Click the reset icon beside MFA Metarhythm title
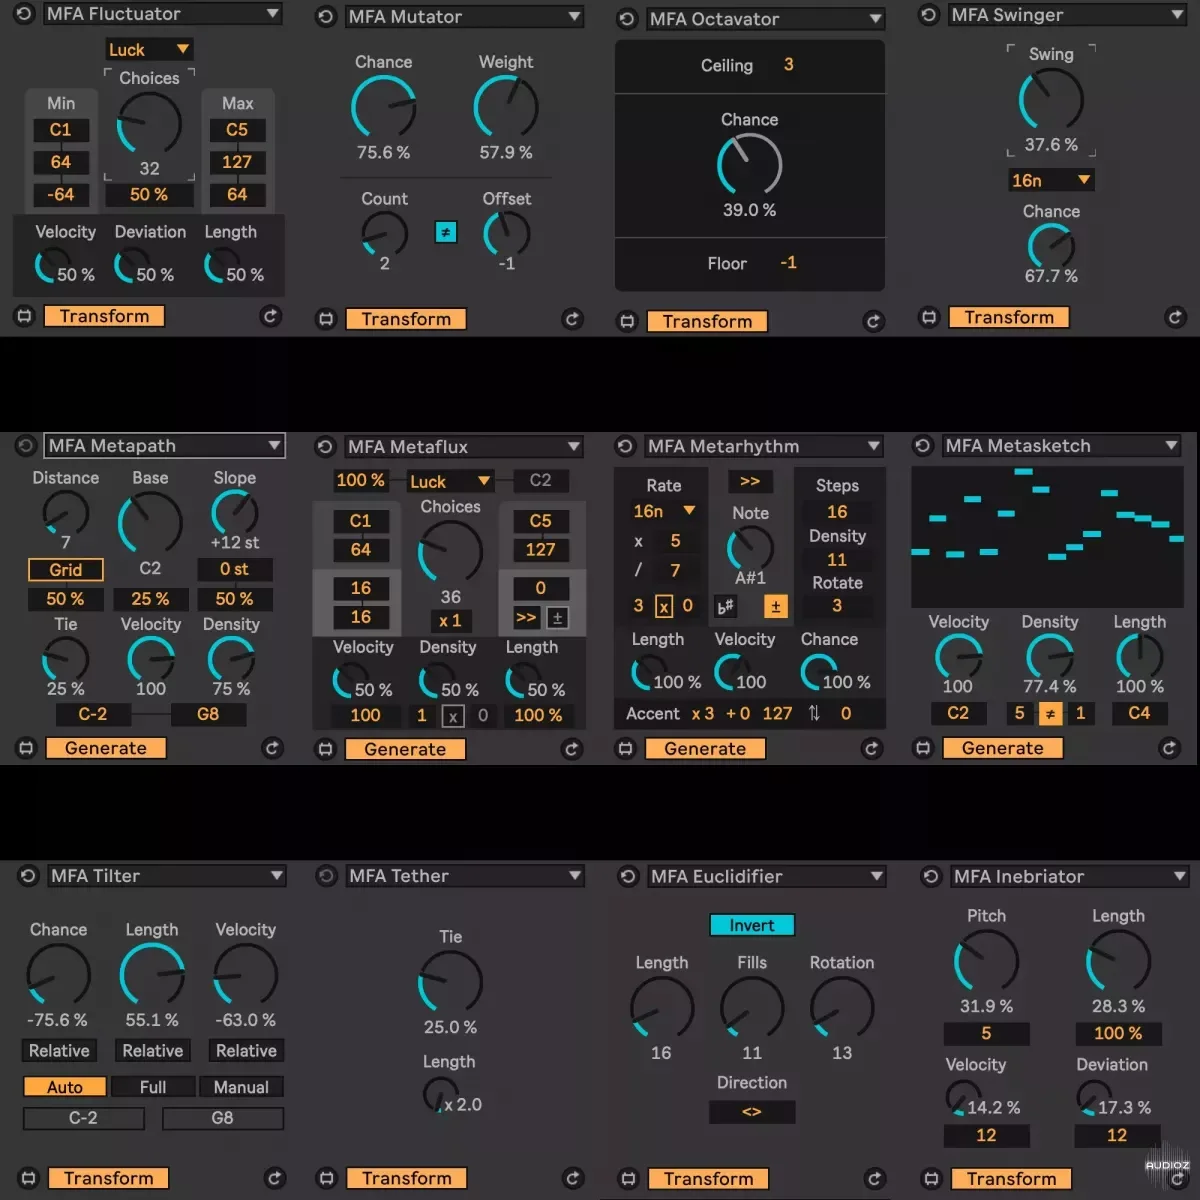 click(625, 446)
